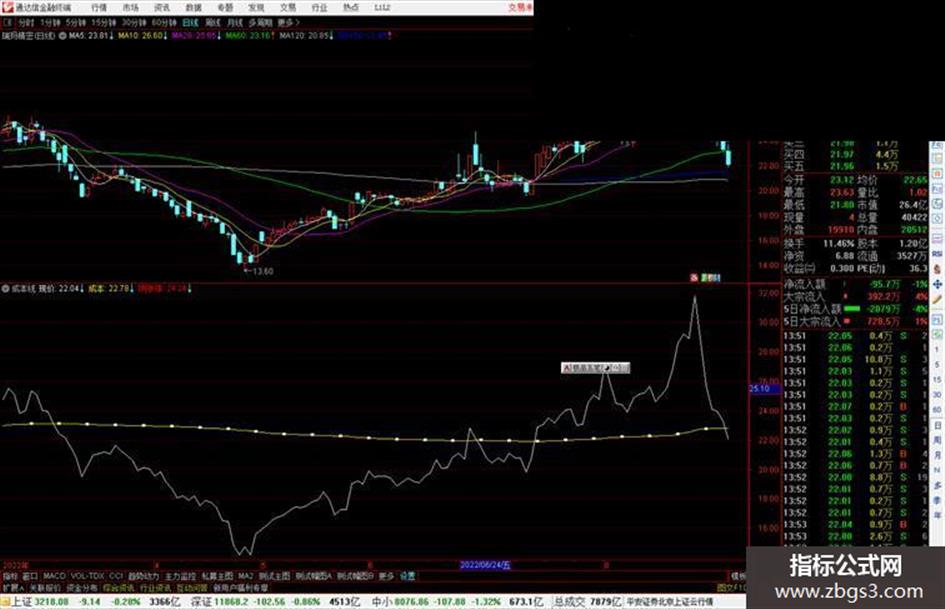The width and height of the screenshot is (945, 609).
Task: Click the 中小 index status entry
Action: (x=457, y=602)
